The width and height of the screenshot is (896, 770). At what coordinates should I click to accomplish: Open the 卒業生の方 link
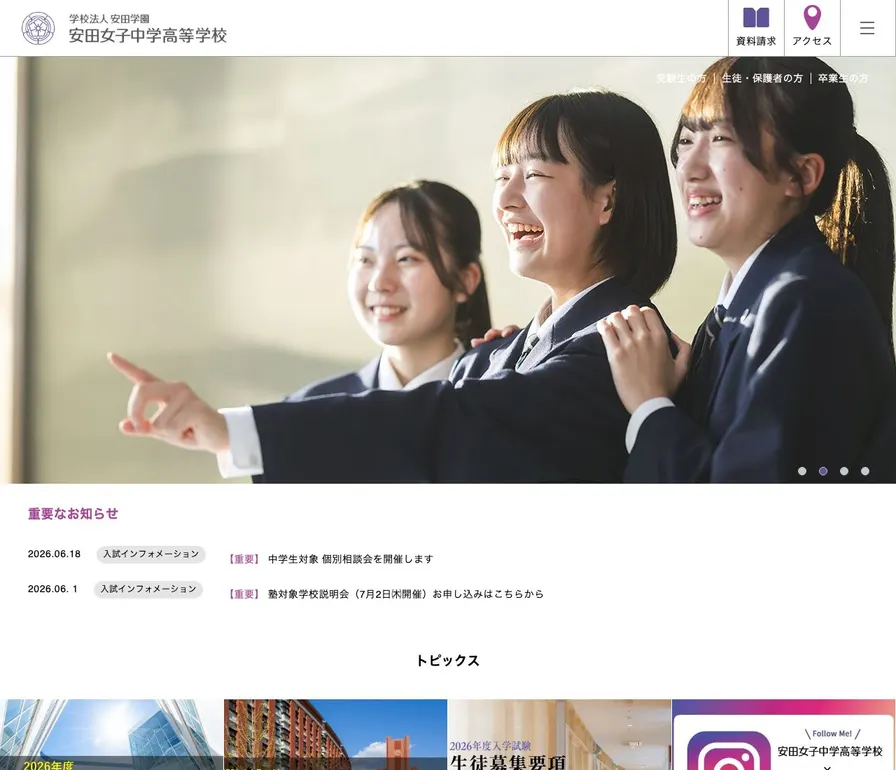(843, 78)
